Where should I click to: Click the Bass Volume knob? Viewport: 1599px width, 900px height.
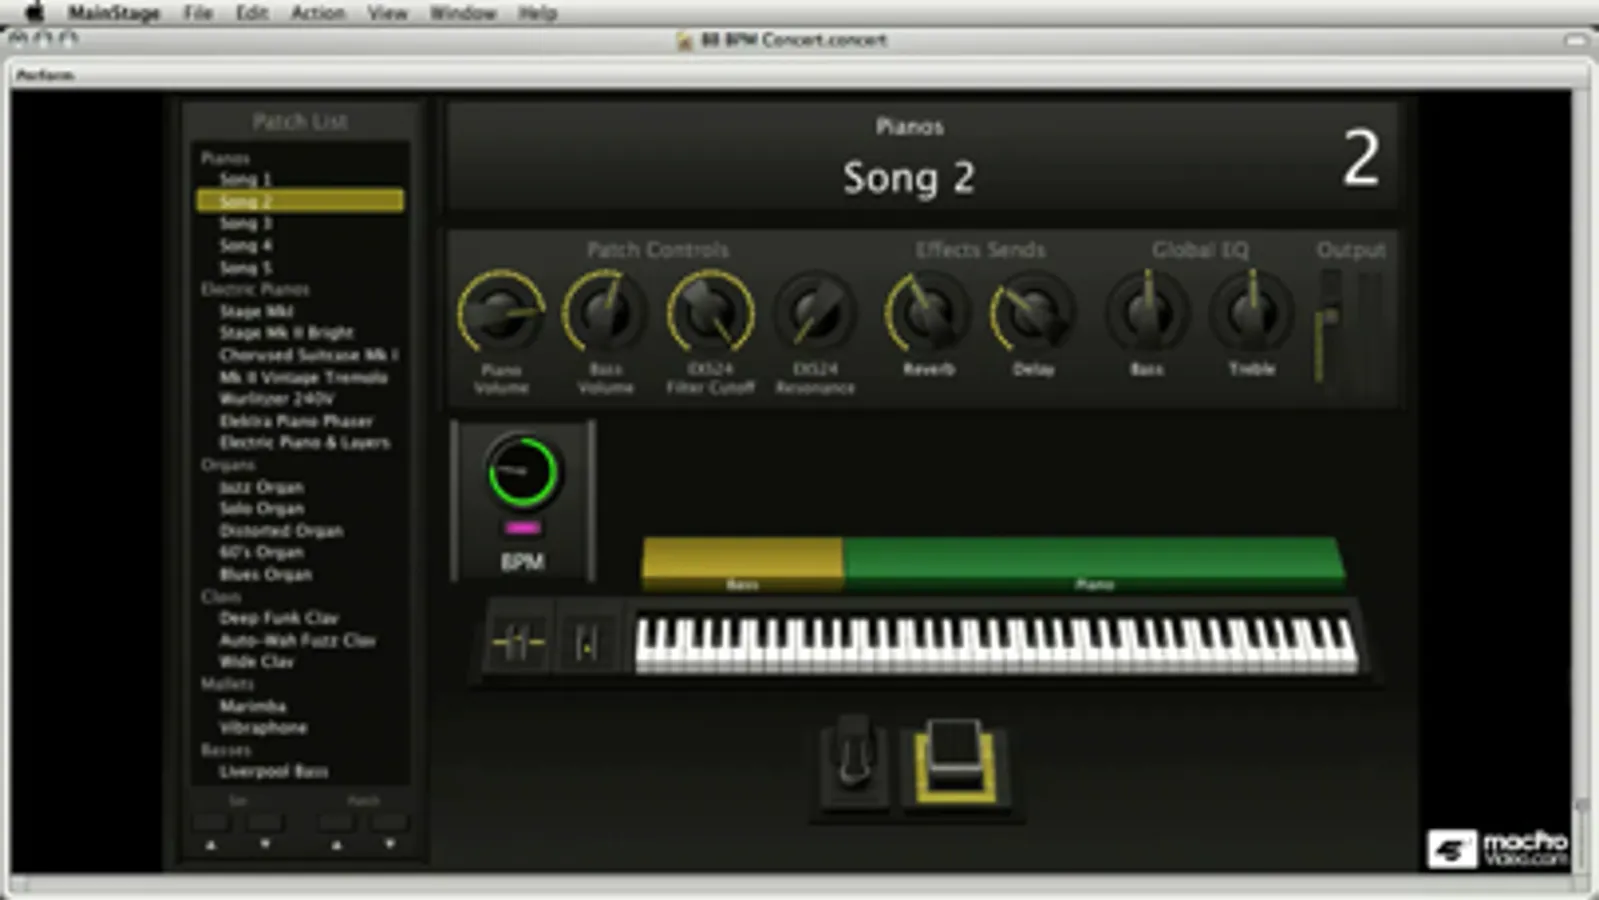click(605, 311)
